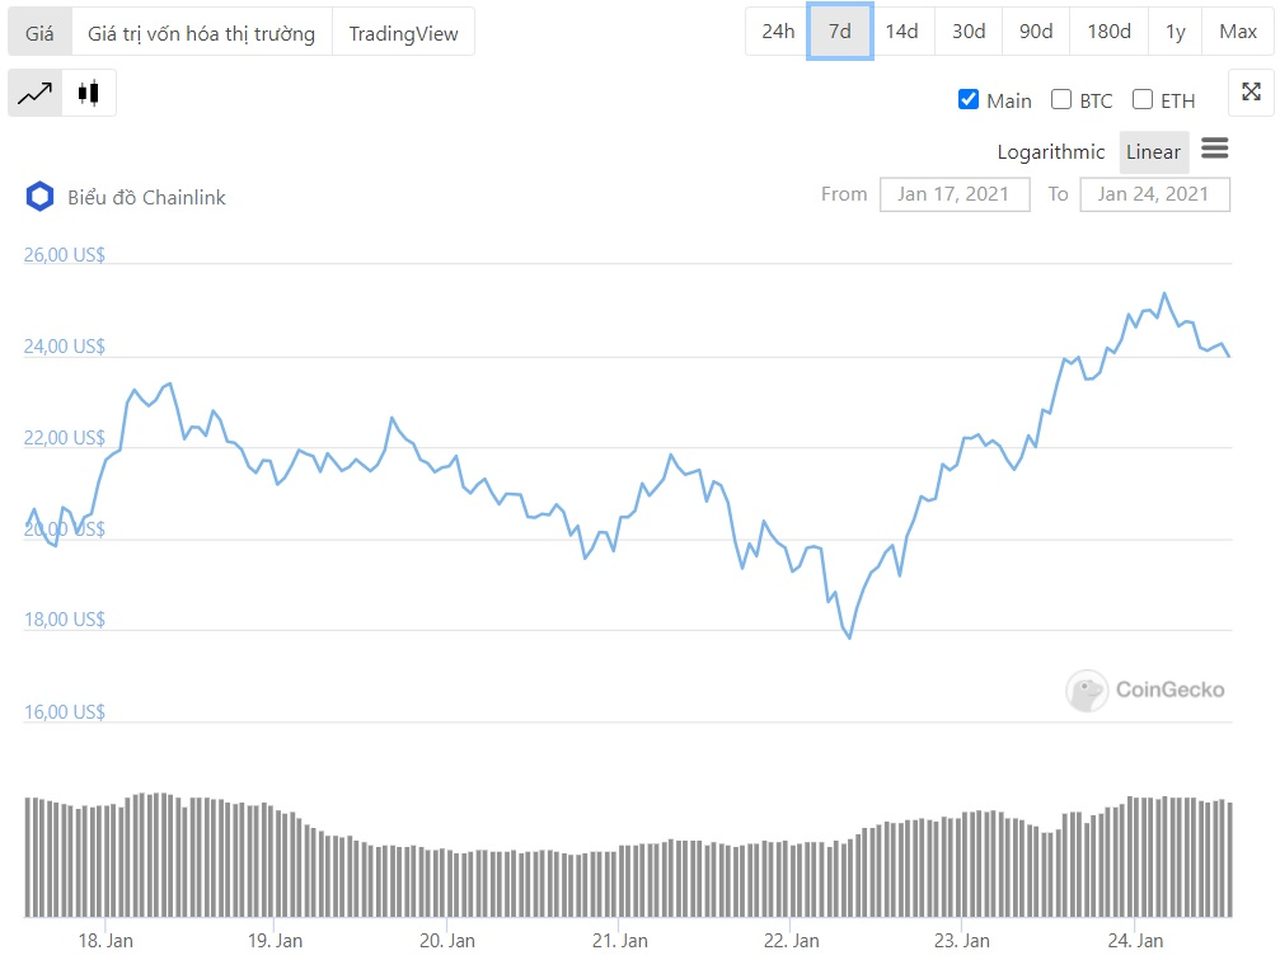Screen dimensions: 1280x960
Task: Switch to candlestick chart view
Action: (88, 93)
